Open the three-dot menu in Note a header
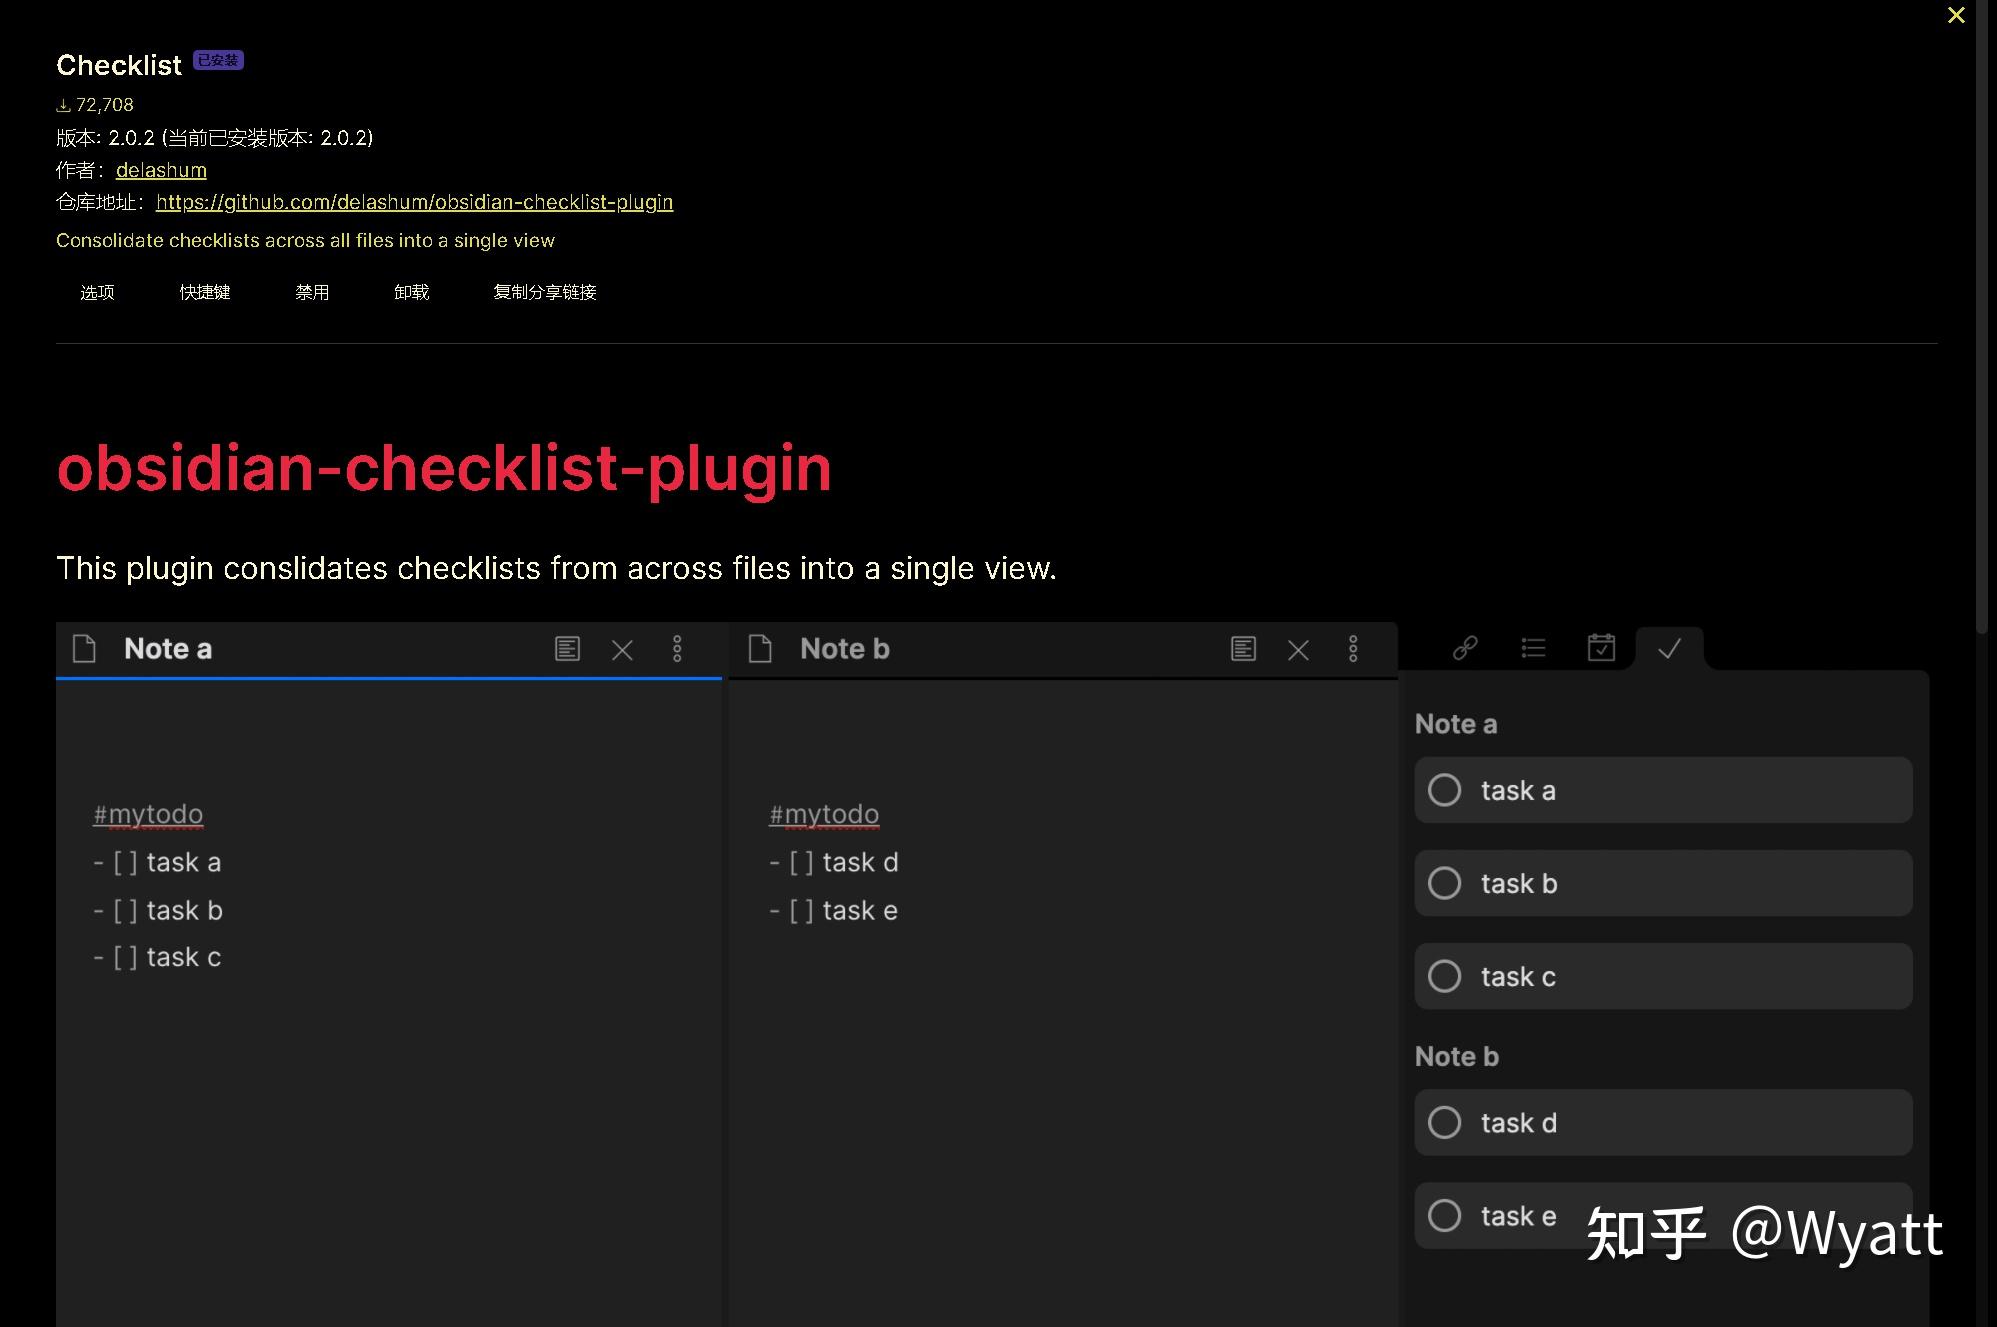Viewport: 1997px width, 1327px height. 677,649
